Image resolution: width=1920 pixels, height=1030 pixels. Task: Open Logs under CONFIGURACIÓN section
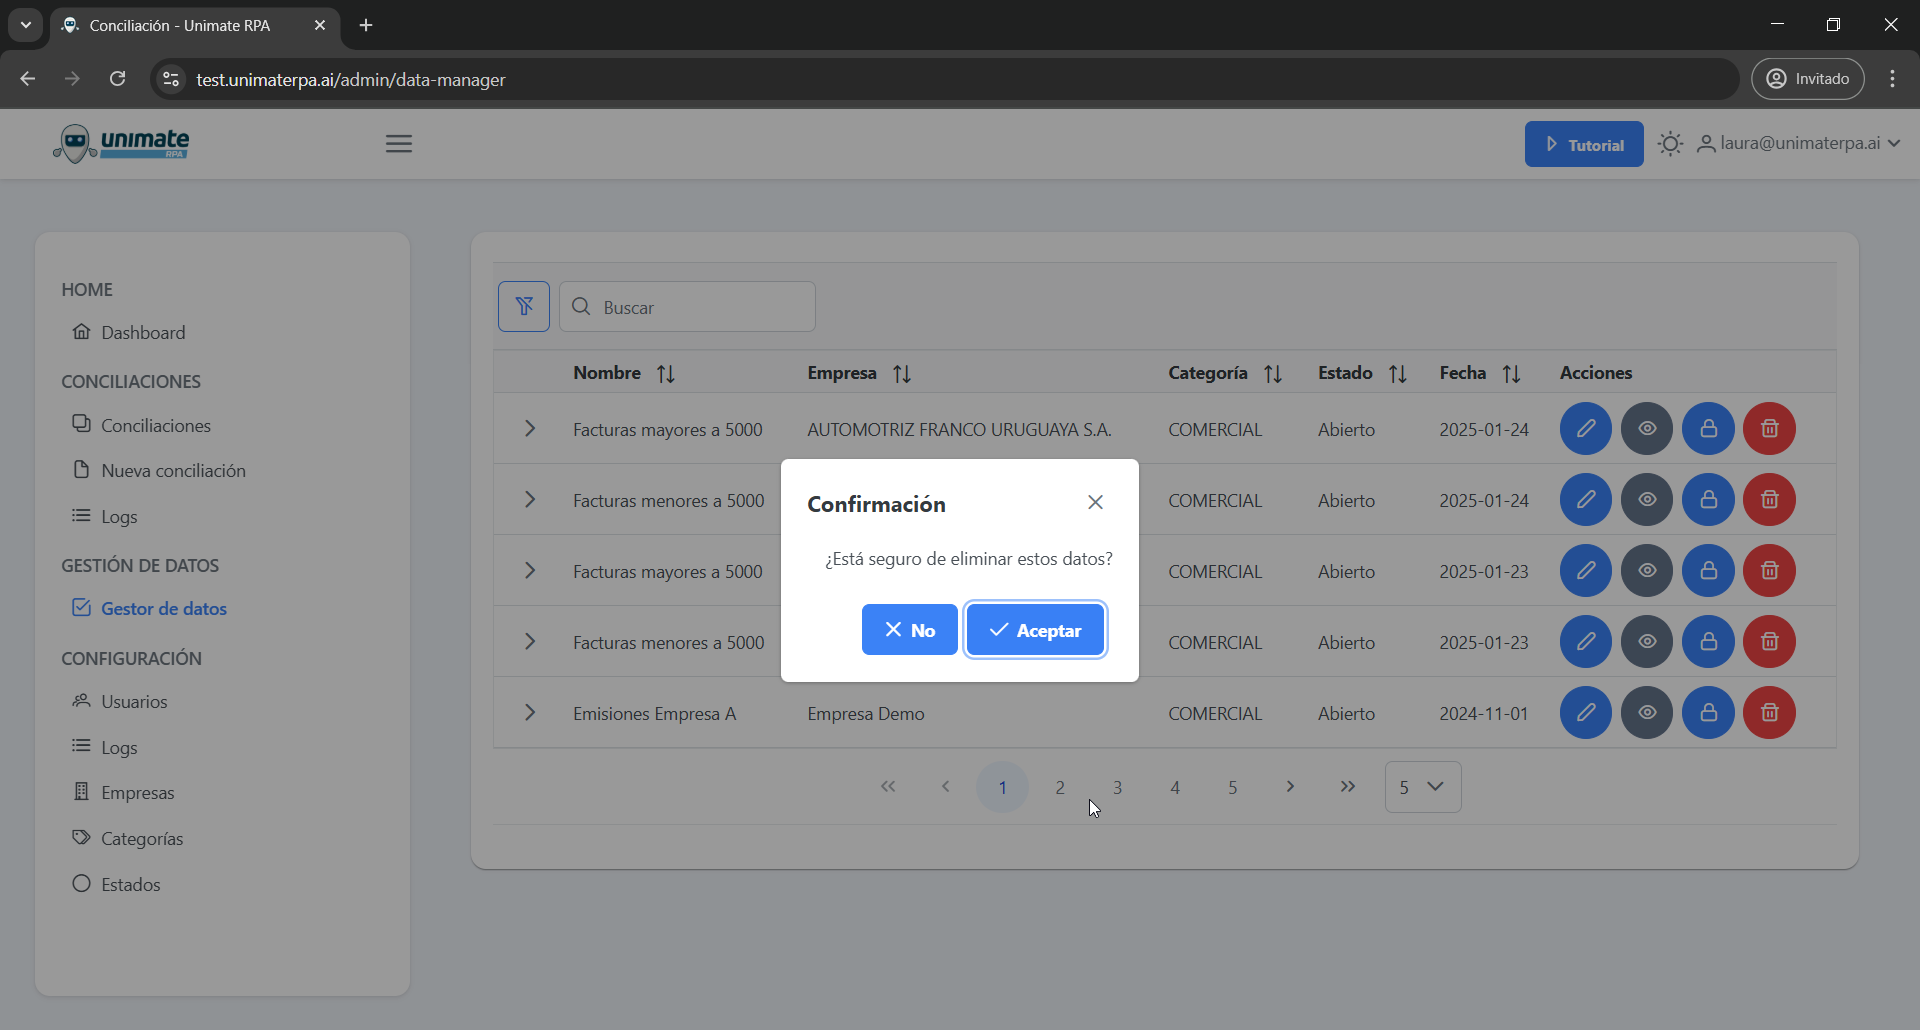pyautogui.click(x=105, y=747)
